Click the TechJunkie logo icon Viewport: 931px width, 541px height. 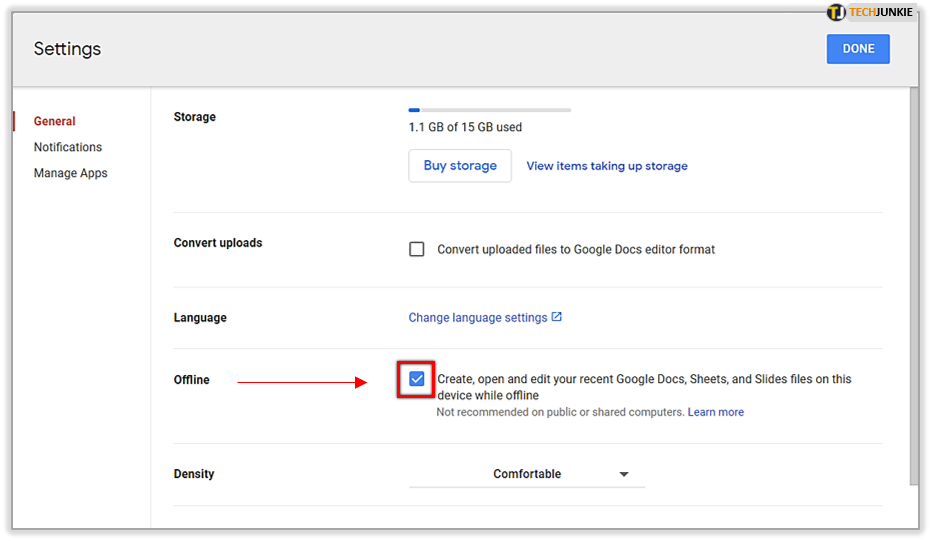pyautogui.click(x=836, y=12)
